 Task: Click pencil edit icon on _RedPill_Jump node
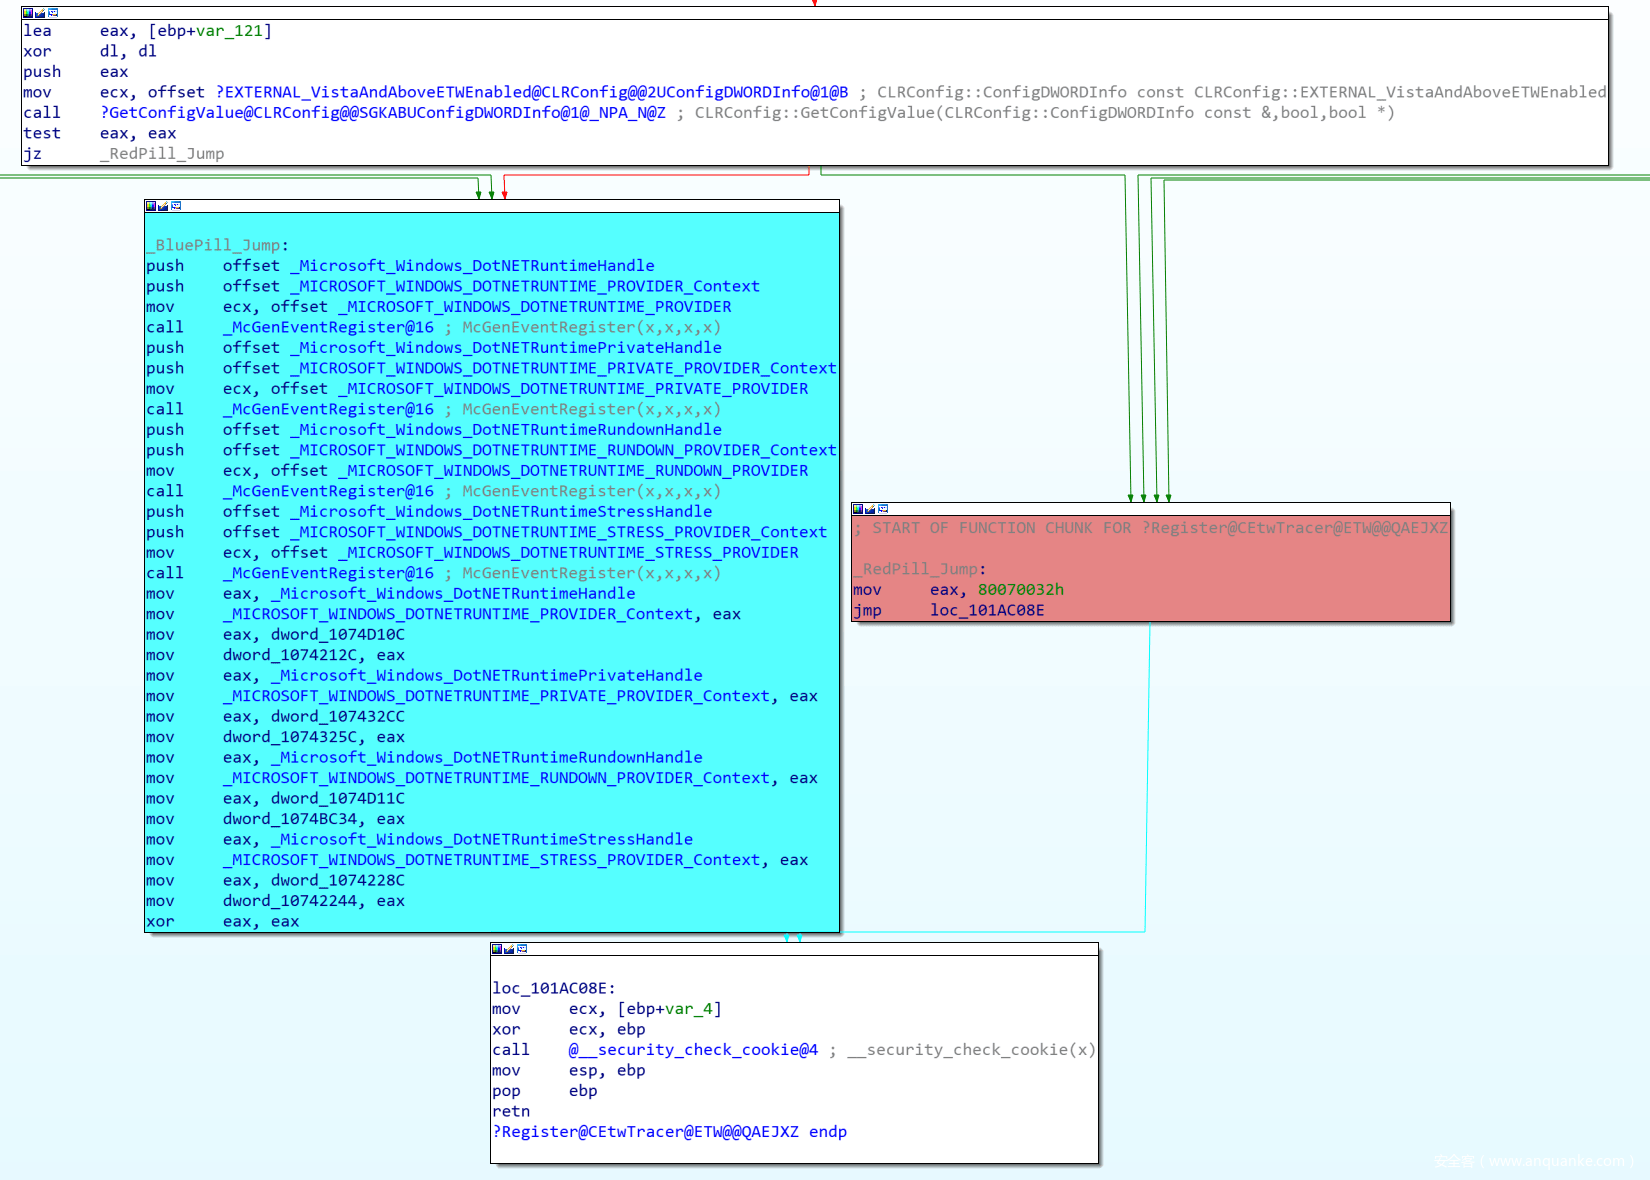click(870, 509)
